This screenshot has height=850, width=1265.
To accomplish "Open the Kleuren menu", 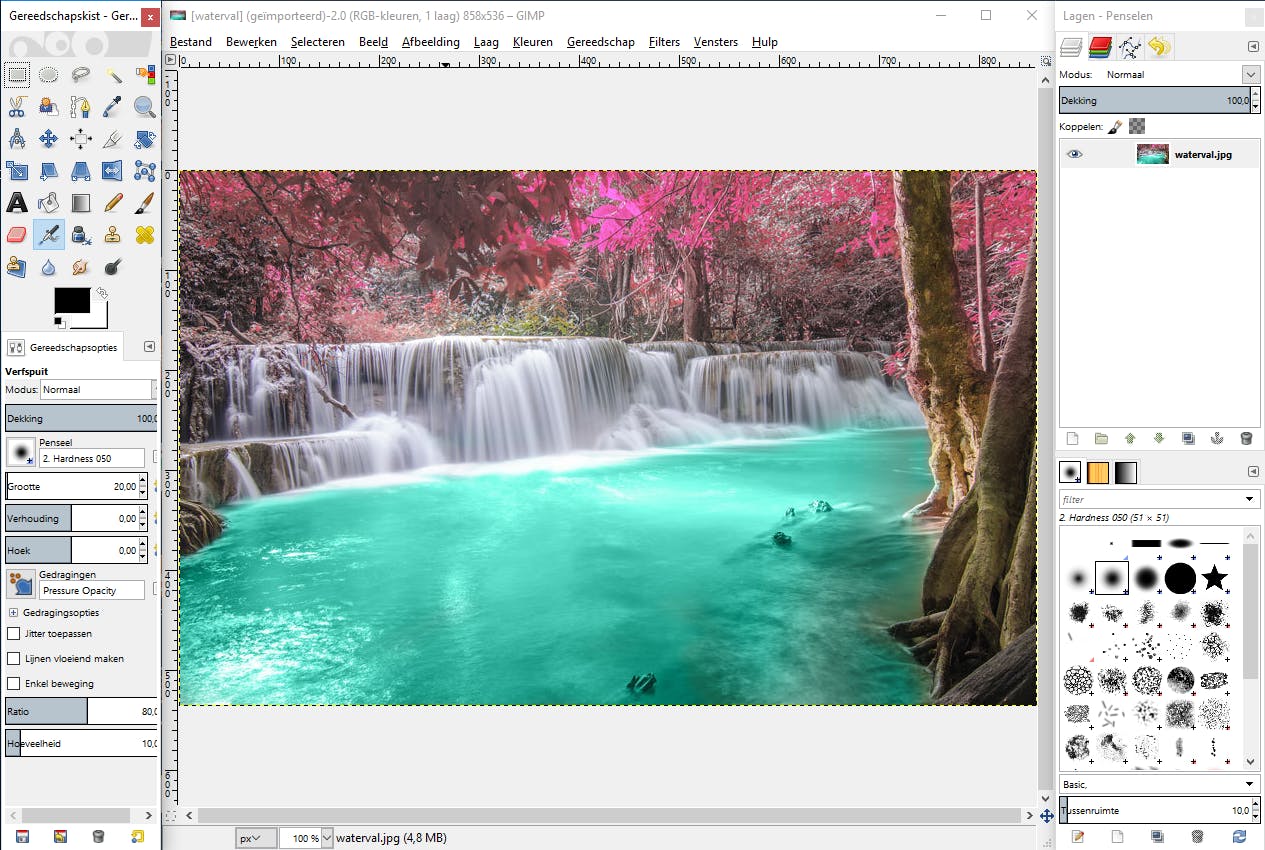I will click(x=532, y=42).
